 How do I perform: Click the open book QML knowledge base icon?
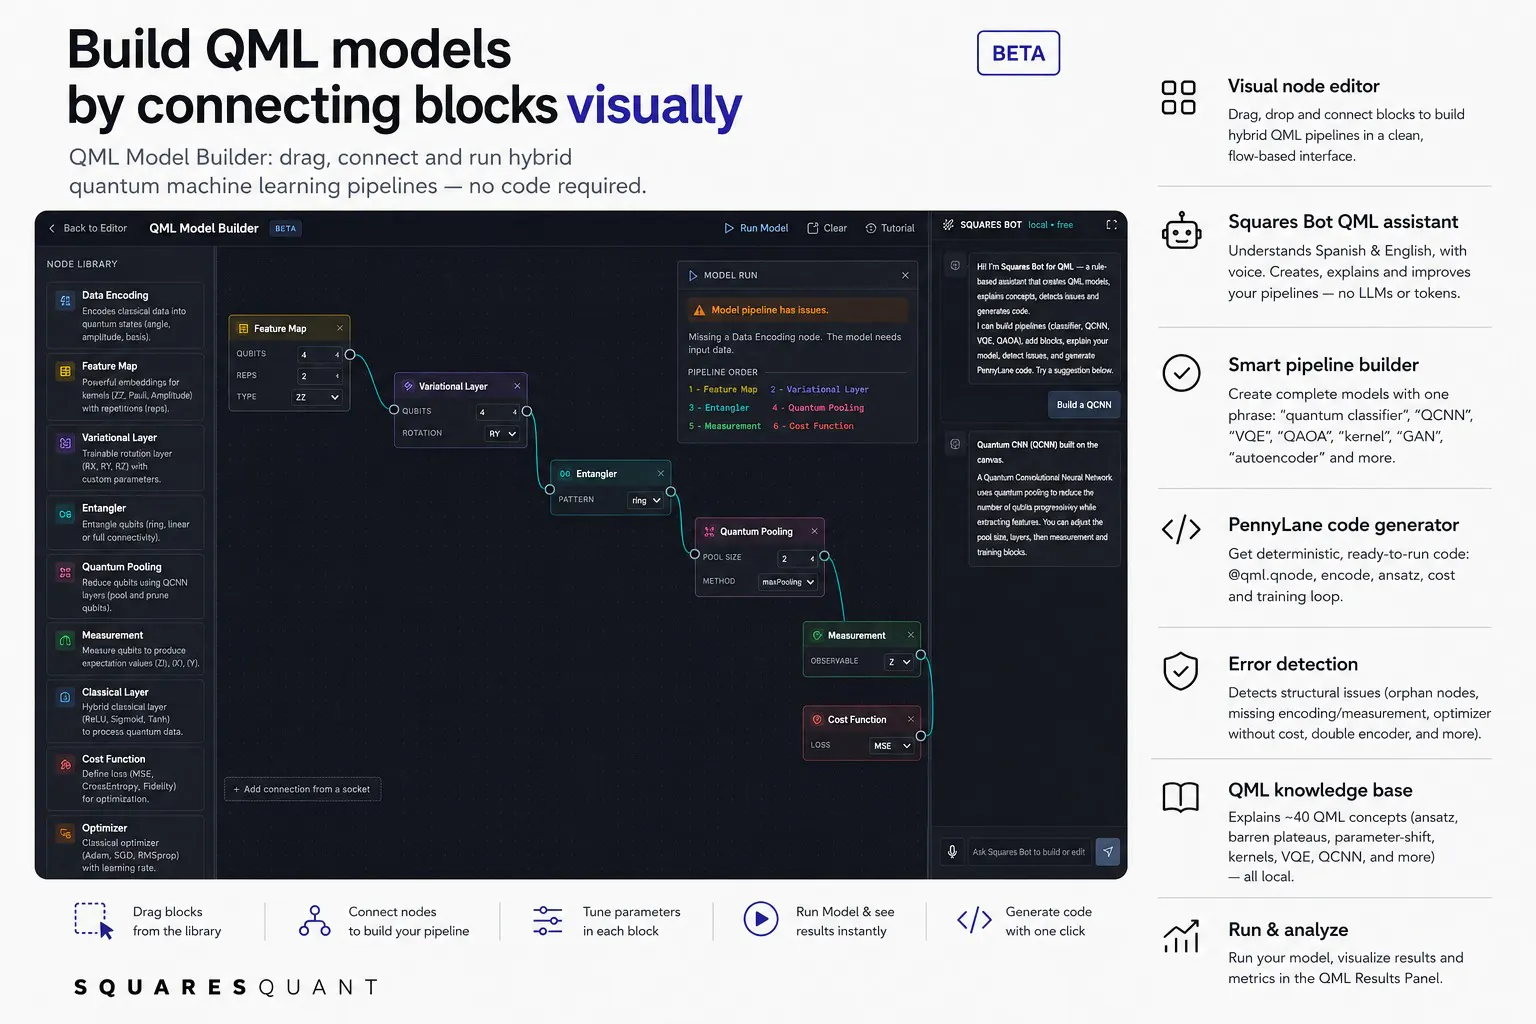click(1181, 797)
